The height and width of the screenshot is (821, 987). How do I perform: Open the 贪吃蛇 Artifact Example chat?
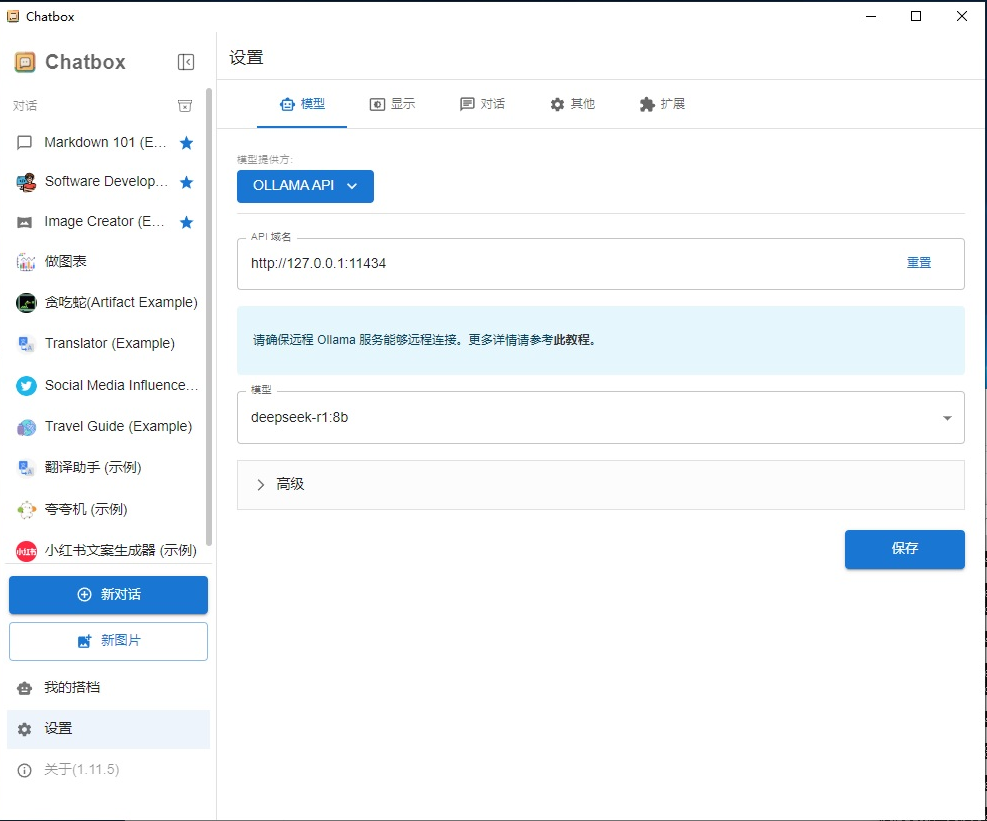(120, 302)
